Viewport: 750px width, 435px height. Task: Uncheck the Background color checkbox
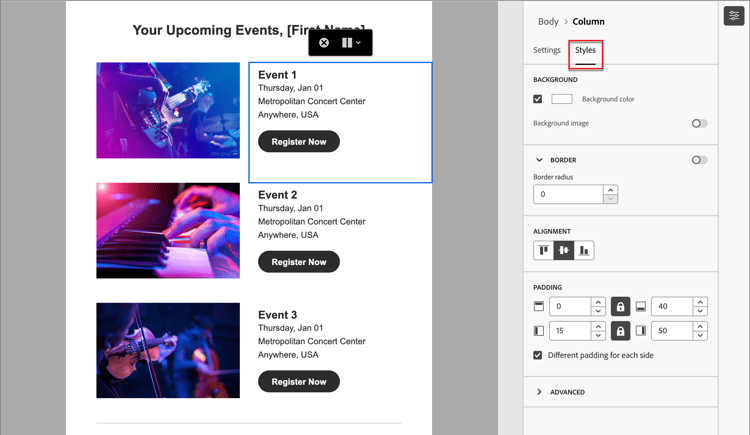tap(538, 99)
